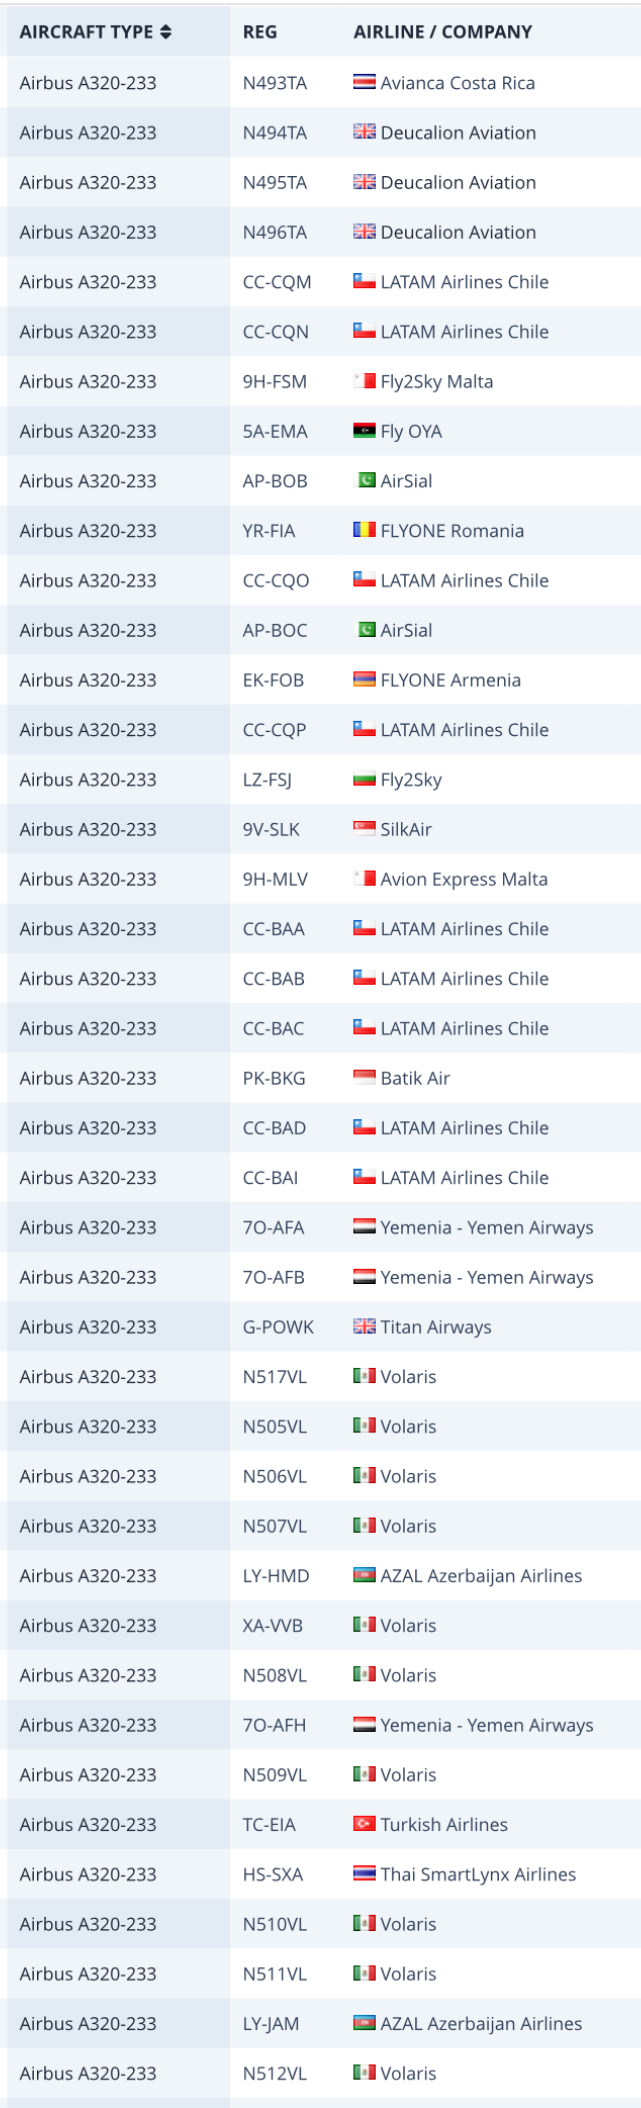Click the Singapore flag next to SilkAir
The height and width of the screenshot is (2108, 641).
click(x=364, y=829)
